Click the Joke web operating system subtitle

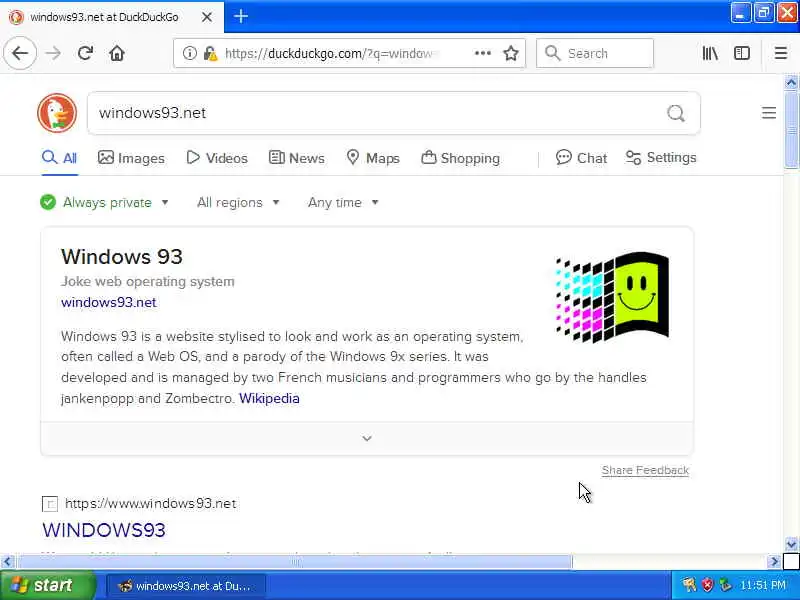(x=147, y=281)
